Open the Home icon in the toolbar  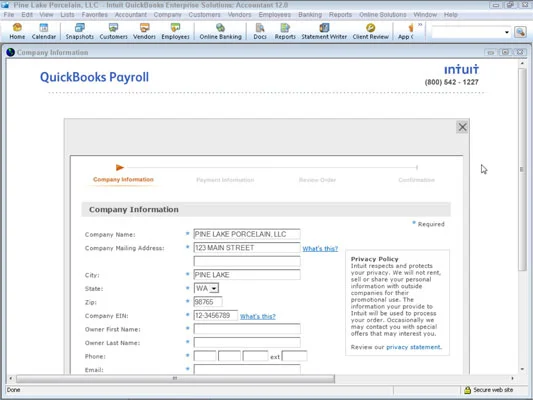[17, 31]
